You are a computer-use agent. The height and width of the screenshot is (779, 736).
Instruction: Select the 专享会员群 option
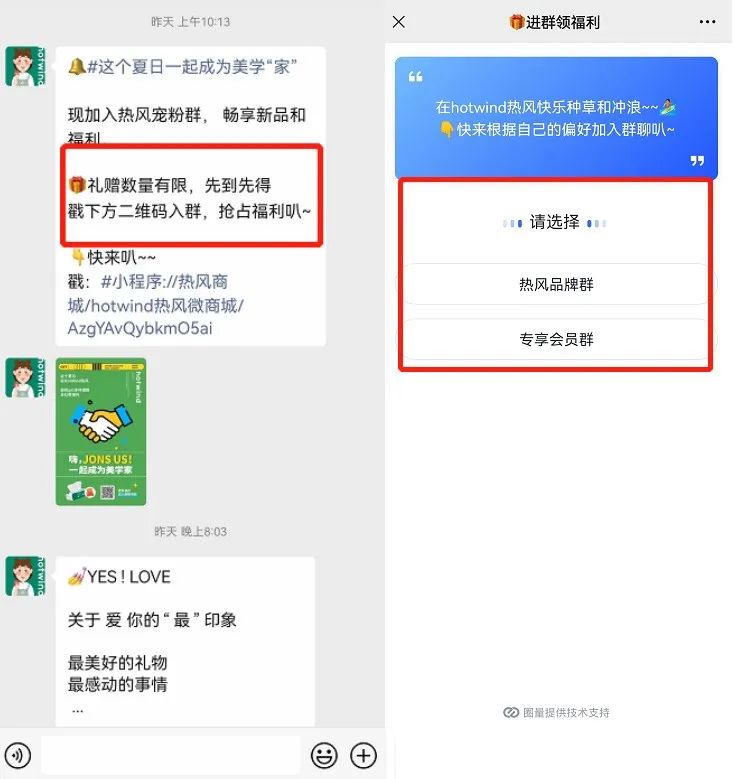556,339
